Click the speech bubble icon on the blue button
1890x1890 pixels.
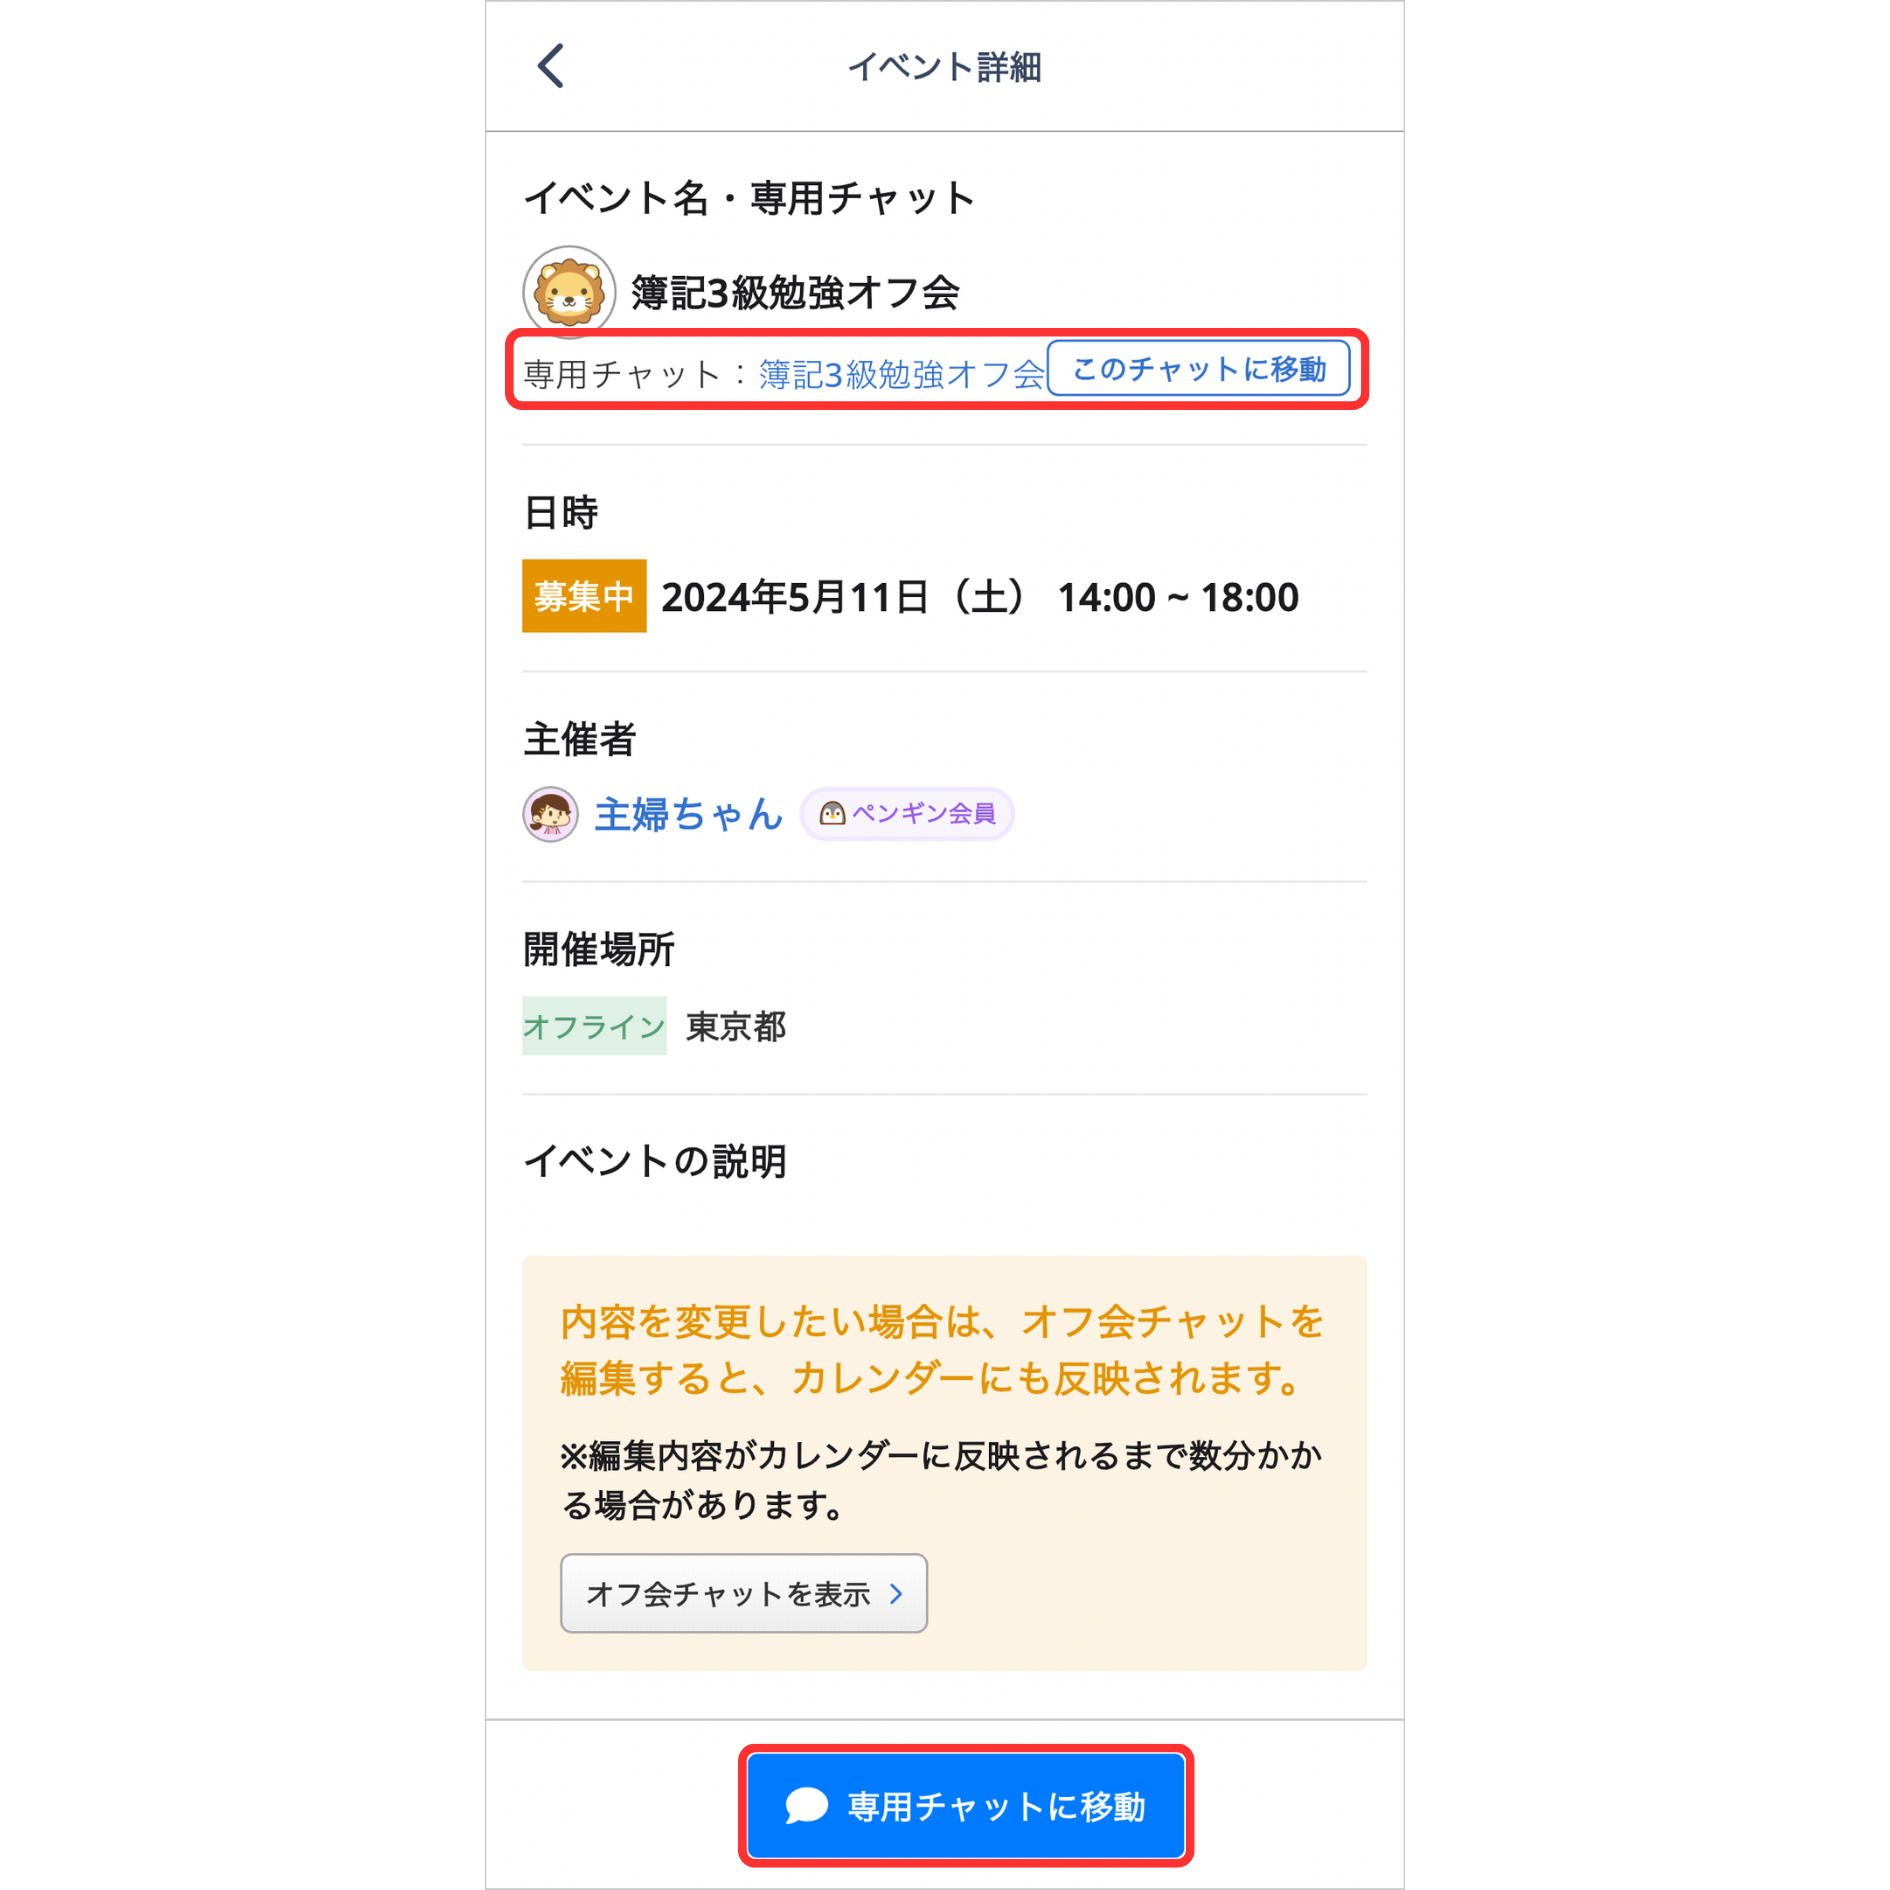(806, 1806)
